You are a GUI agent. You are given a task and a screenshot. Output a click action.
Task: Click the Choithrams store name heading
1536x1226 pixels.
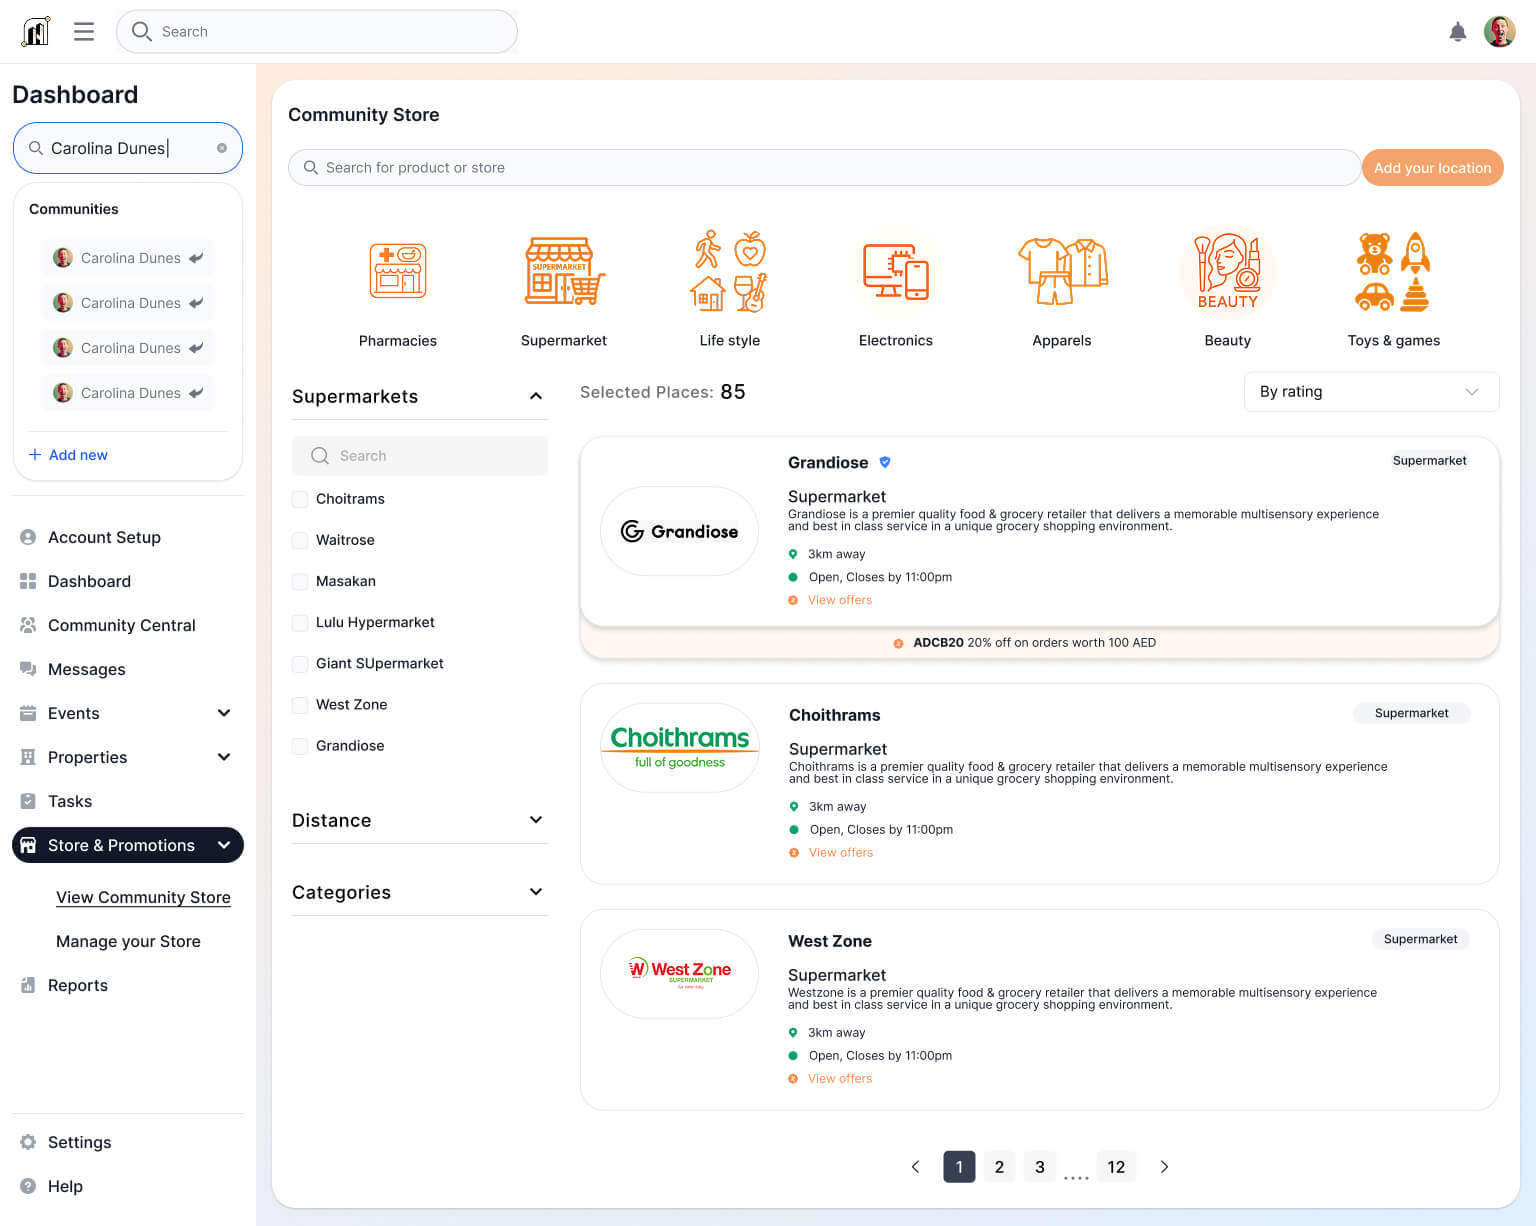[x=835, y=715]
